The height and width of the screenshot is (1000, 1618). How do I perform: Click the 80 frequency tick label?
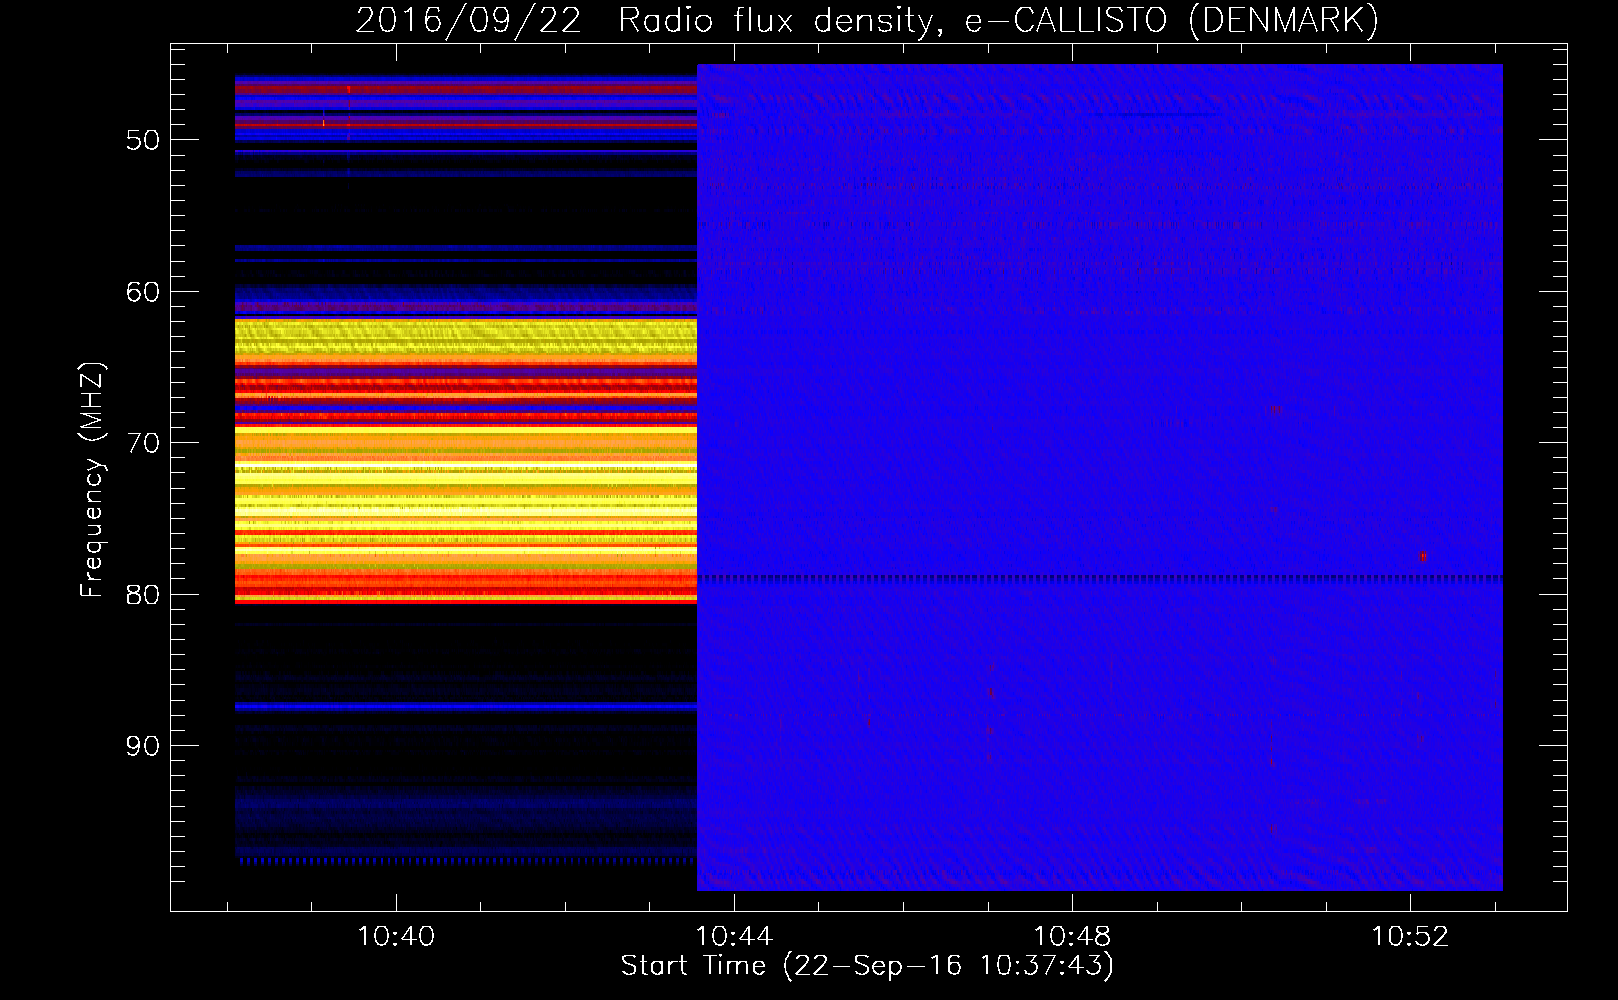tap(143, 595)
